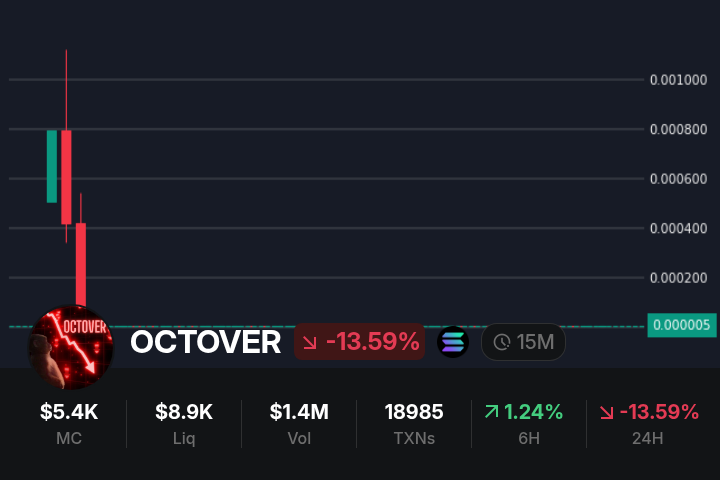Viewport: 720px width, 480px height.
Task: Select the $8.9K Liq stat
Action: pyautogui.click(x=184, y=422)
